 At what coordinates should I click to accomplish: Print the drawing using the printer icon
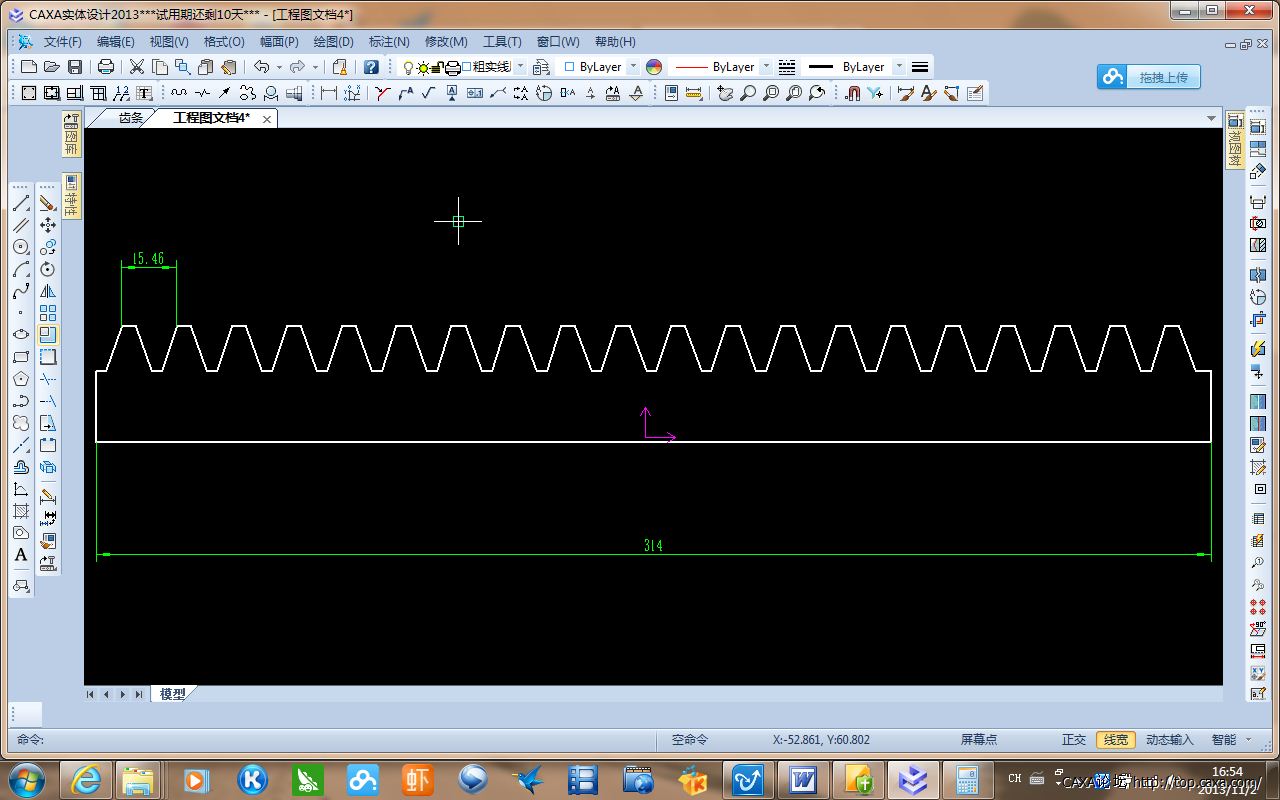pyautogui.click(x=106, y=67)
